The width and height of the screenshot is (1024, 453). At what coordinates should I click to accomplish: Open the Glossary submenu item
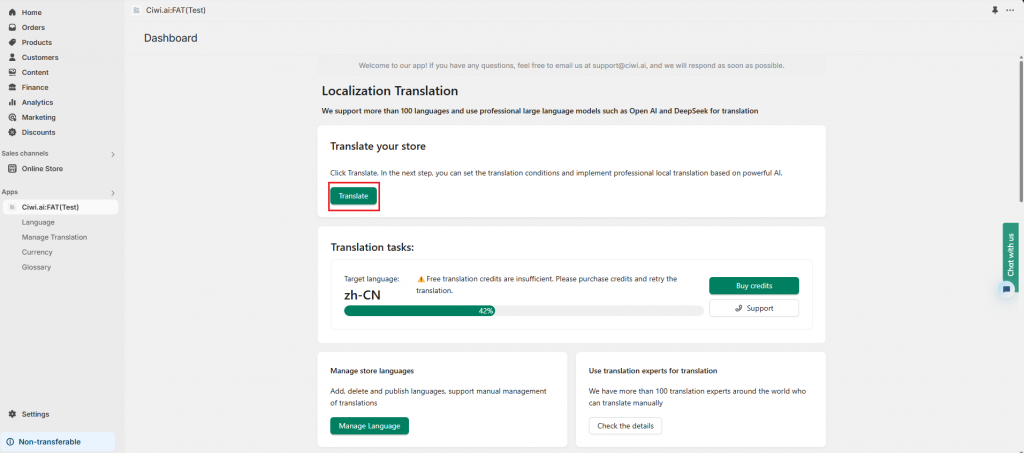36,267
